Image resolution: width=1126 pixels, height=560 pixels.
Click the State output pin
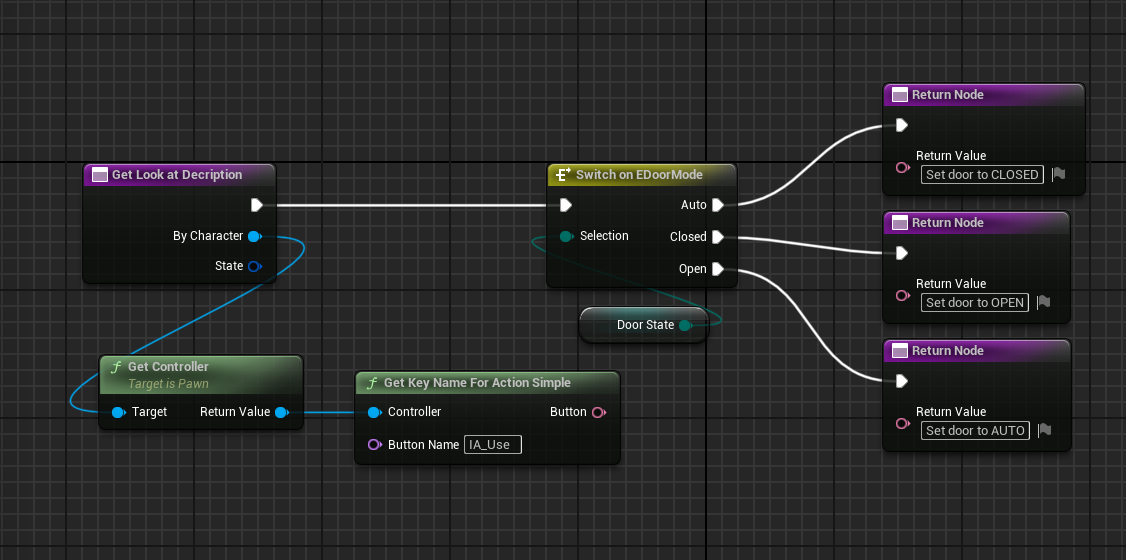(x=254, y=266)
